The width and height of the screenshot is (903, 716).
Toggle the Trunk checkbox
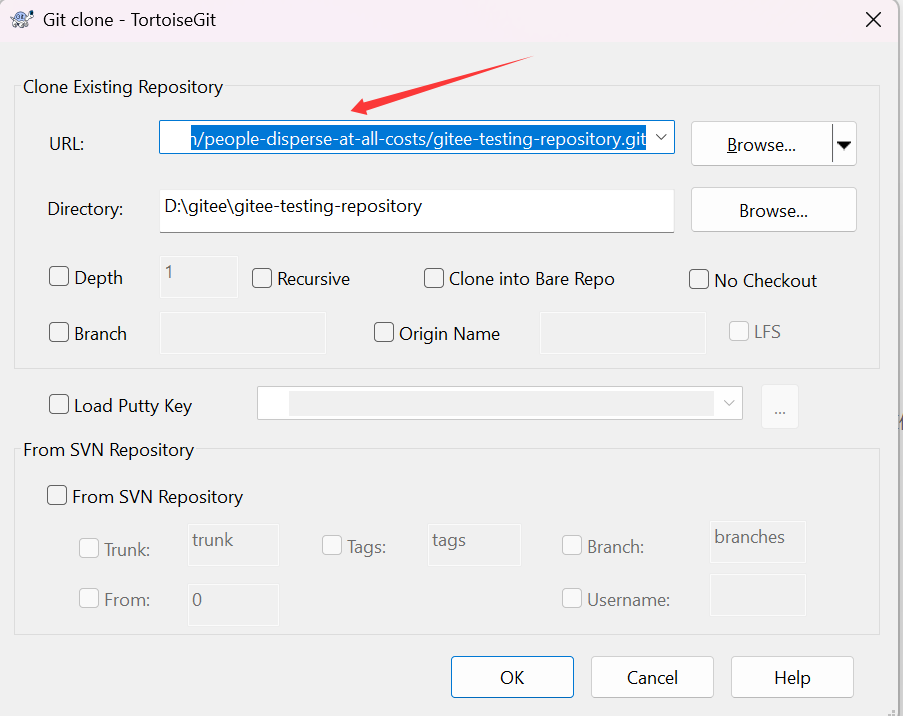[89, 548]
